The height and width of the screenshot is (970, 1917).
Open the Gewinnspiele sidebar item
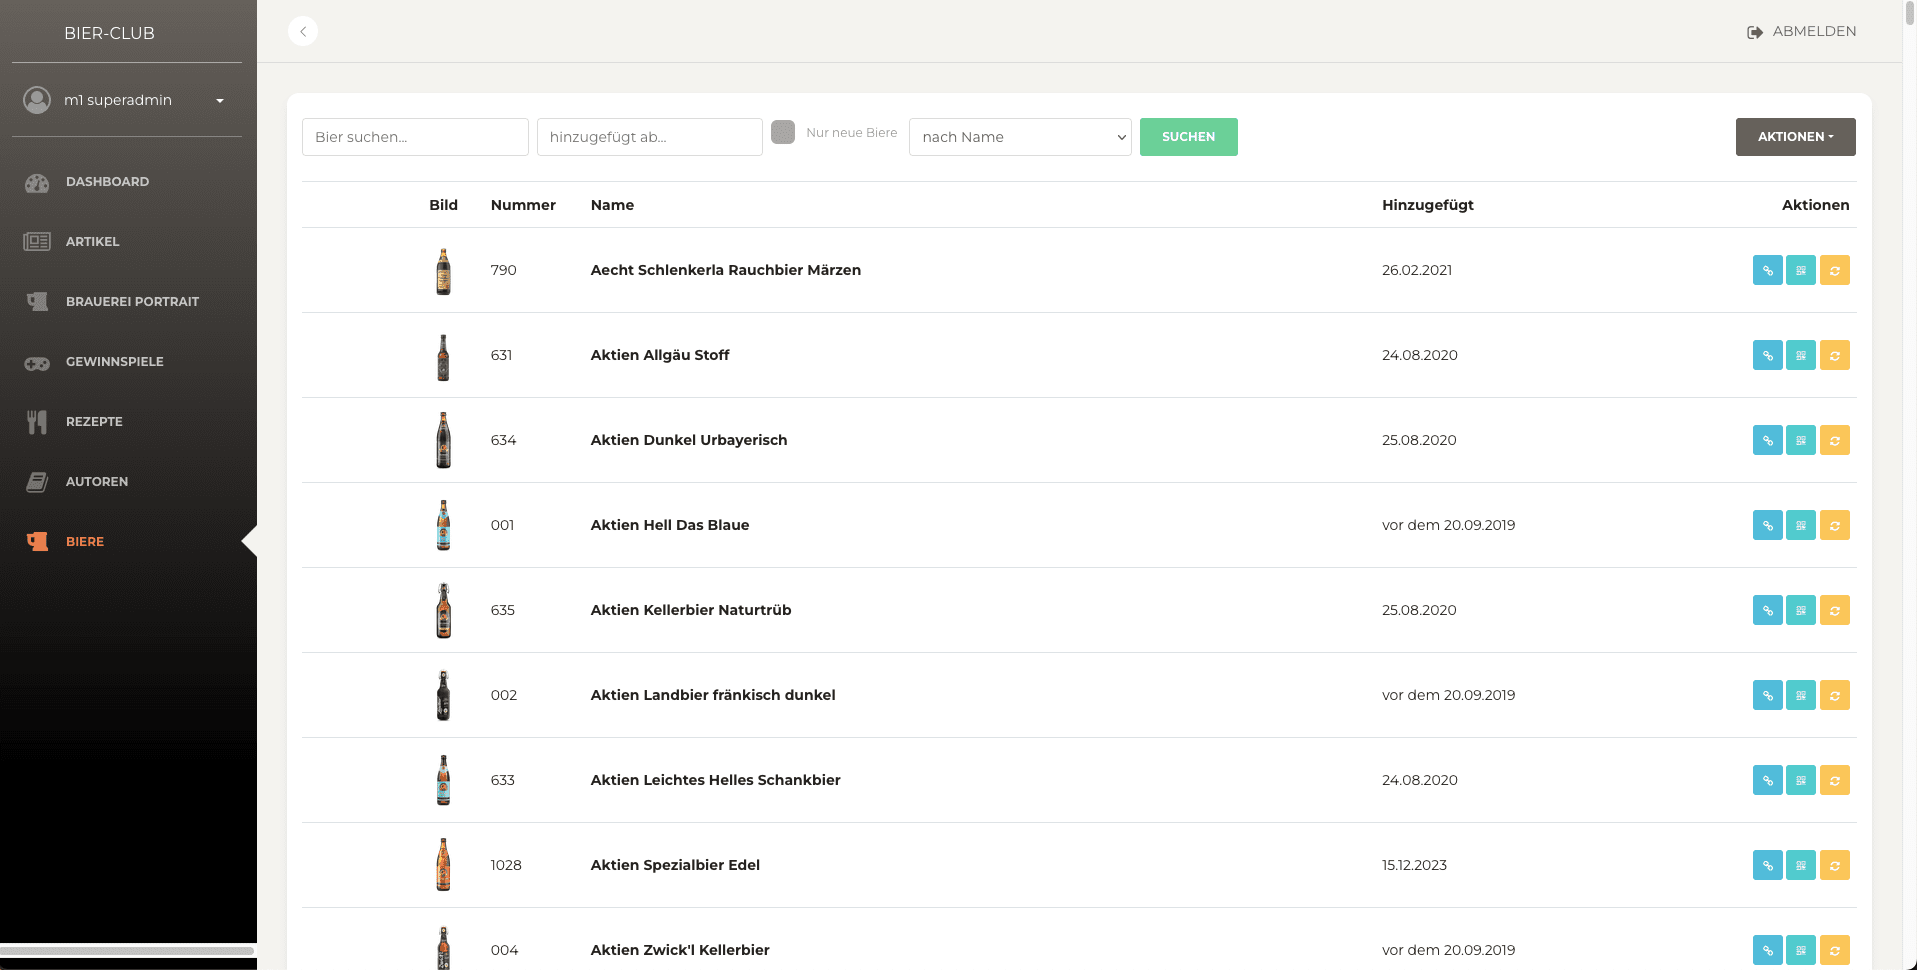pos(114,362)
